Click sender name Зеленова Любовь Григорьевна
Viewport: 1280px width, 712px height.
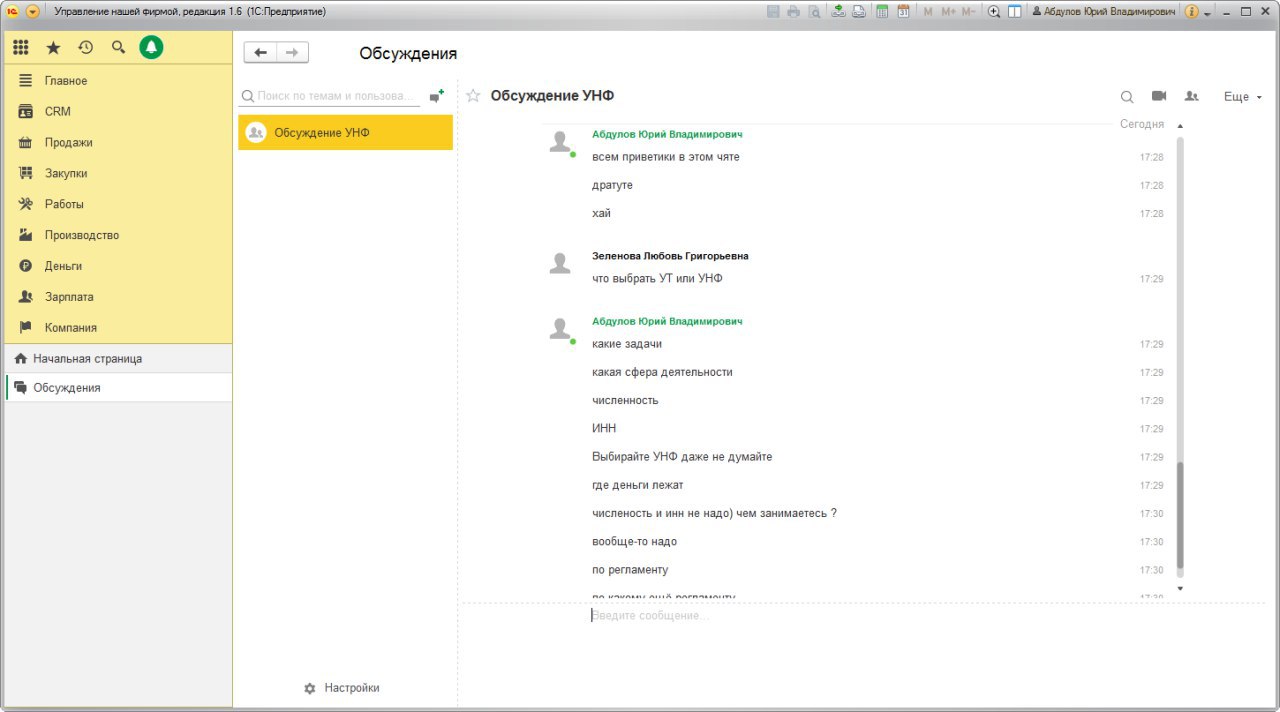pyautogui.click(x=670, y=256)
